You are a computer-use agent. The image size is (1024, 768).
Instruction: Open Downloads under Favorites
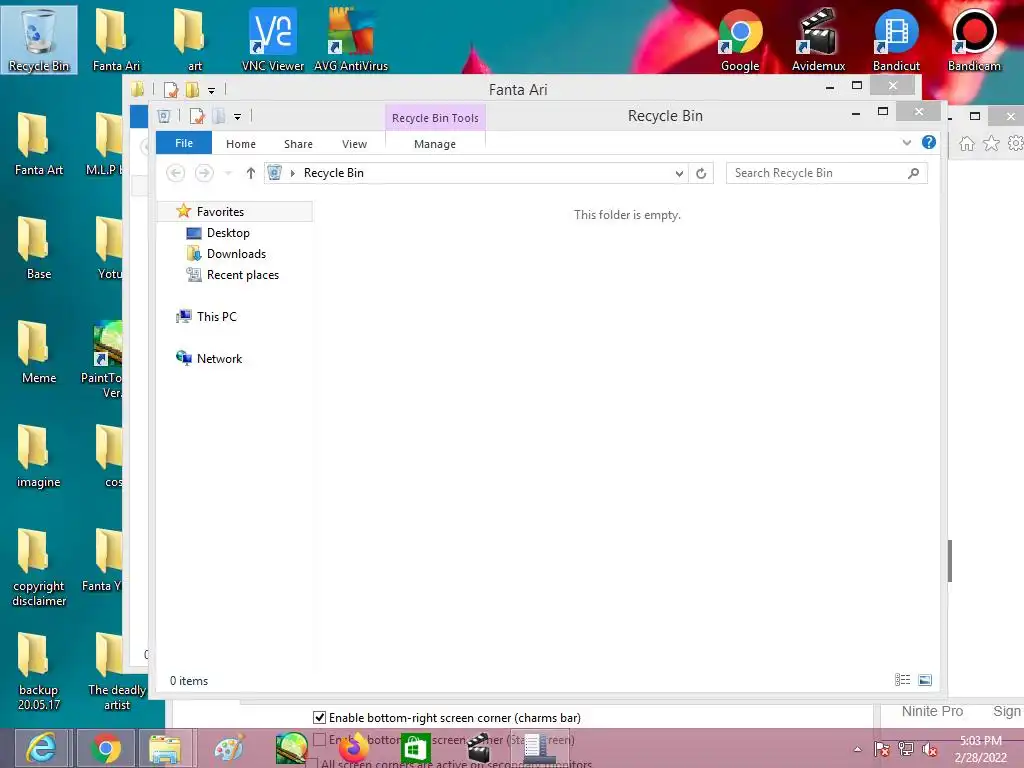point(236,253)
